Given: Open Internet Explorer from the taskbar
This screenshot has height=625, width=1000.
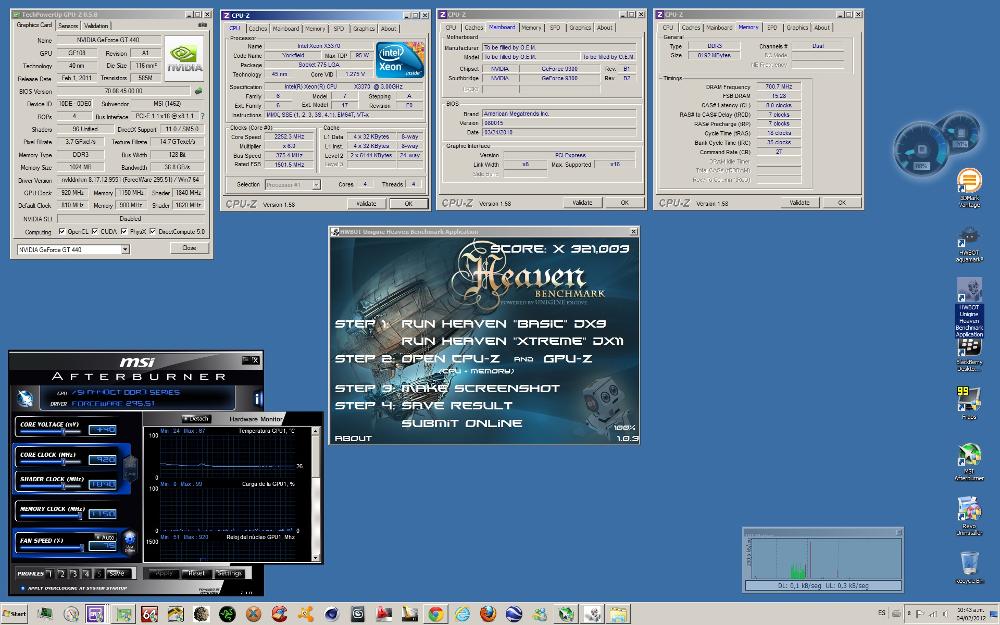Looking at the screenshot, I should [x=462, y=614].
